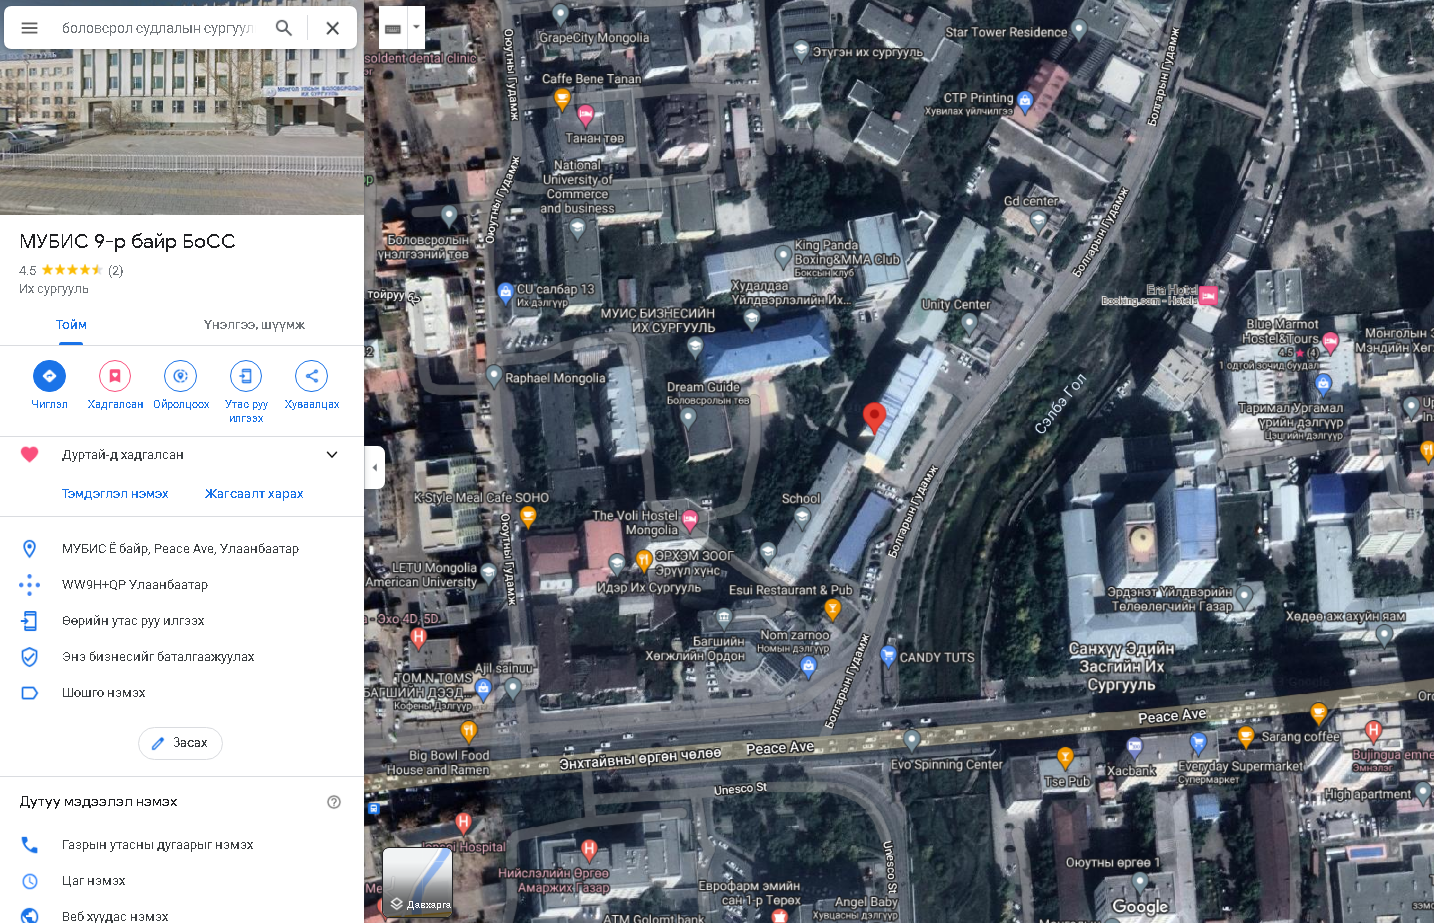Click the address МУБИС Ё байр row

click(182, 549)
